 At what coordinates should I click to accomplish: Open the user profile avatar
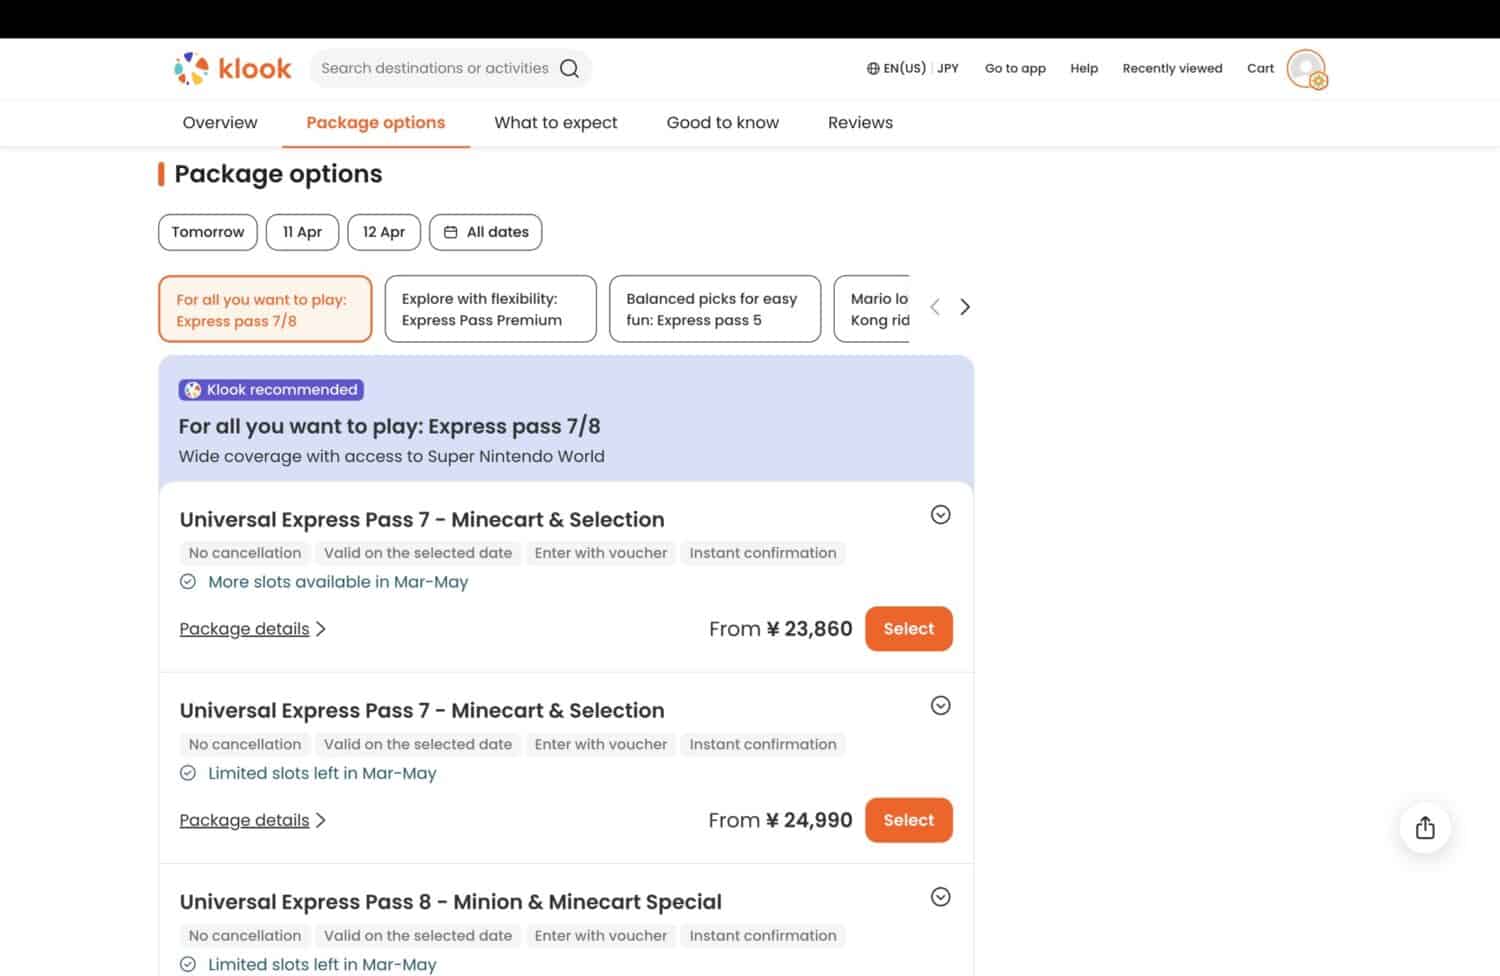[1306, 68]
